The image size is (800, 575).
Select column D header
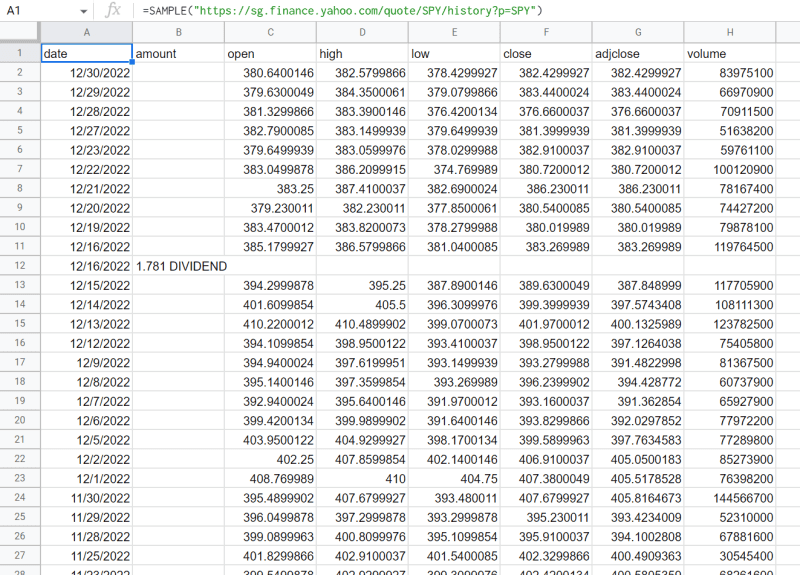tap(362, 33)
